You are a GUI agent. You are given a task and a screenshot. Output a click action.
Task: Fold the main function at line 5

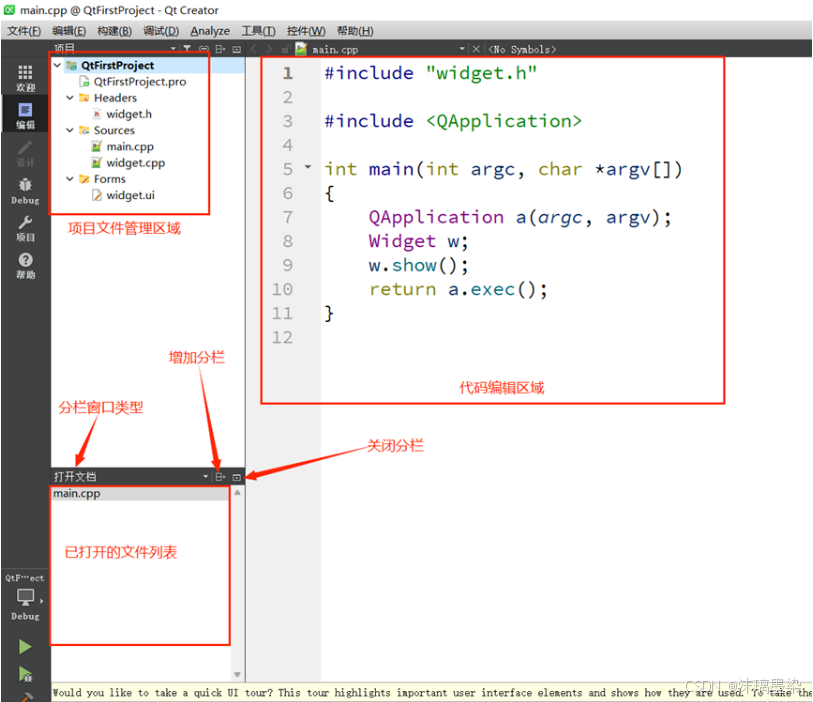pos(308,167)
